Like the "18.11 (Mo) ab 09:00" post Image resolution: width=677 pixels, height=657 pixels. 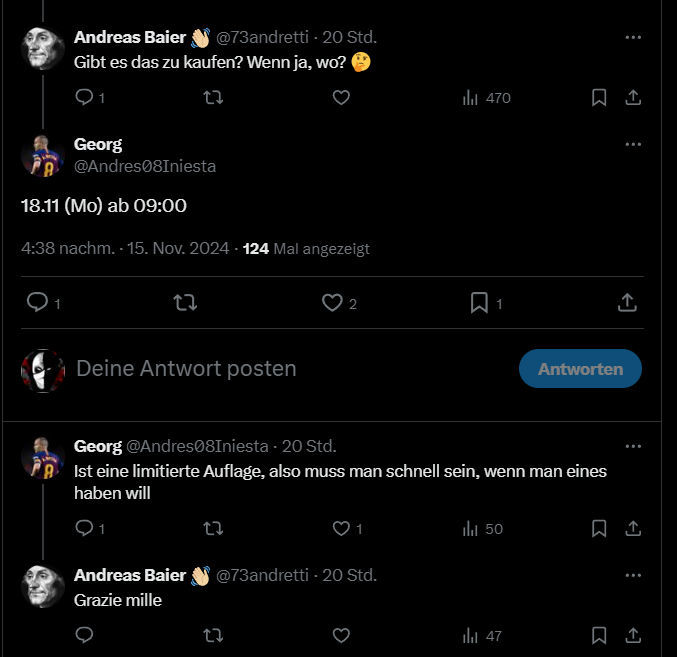point(333,302)
